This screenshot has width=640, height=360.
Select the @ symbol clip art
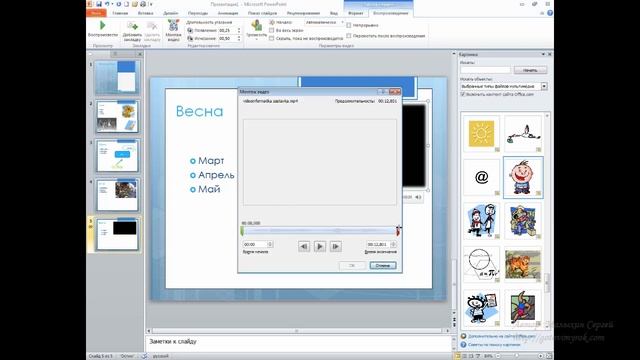point(481,177)
